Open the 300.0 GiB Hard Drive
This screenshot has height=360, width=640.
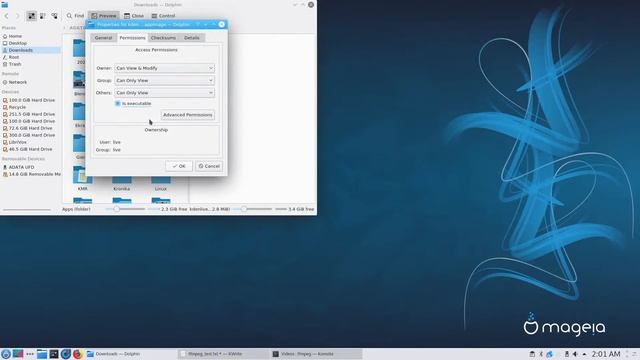31,135
